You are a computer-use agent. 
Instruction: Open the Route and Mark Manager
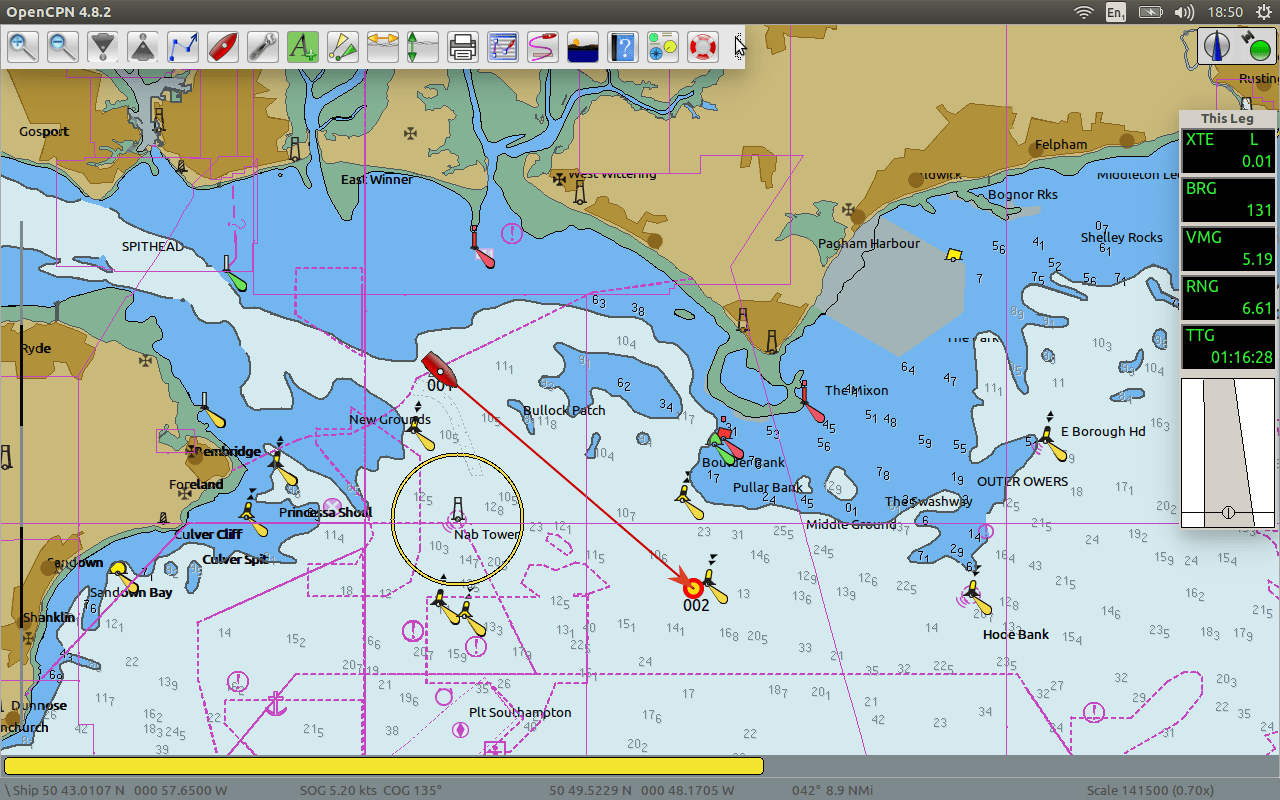502,46
